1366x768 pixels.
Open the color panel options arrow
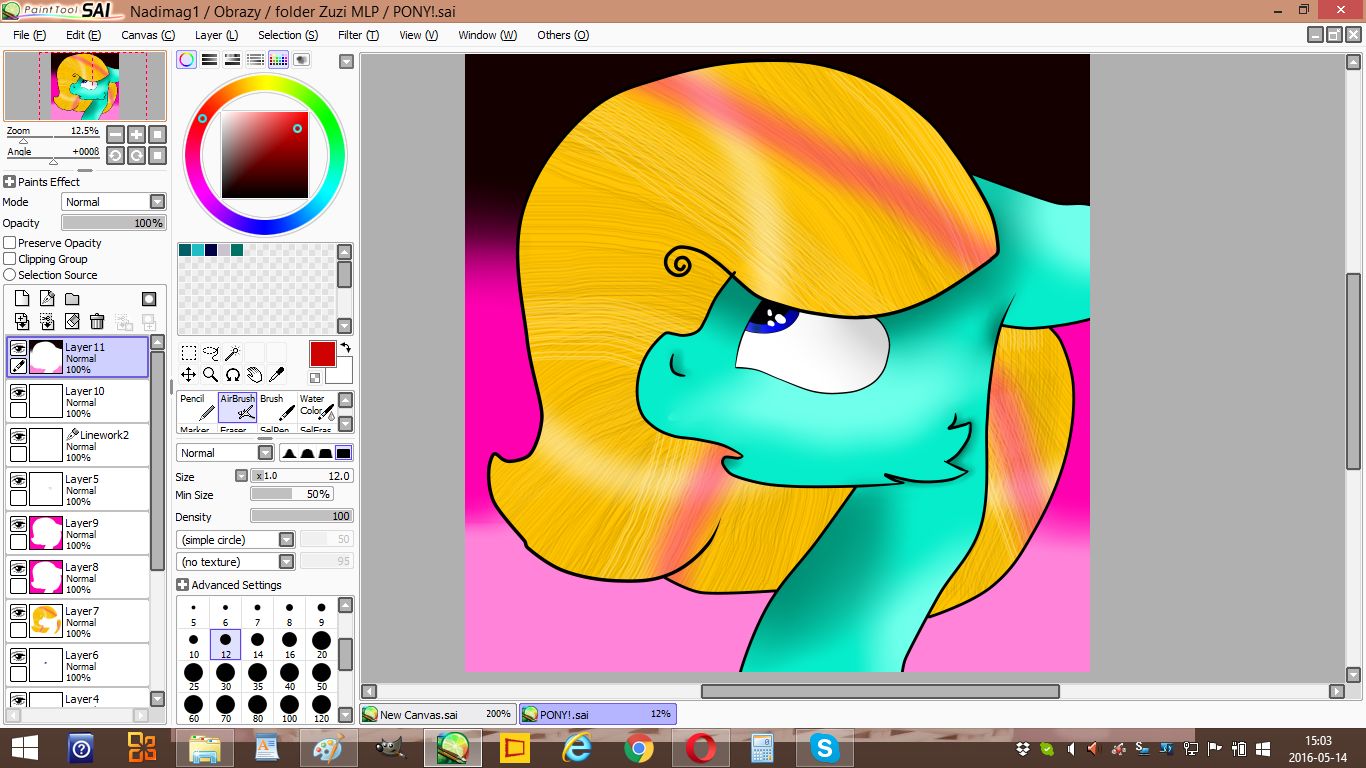[346, 61]
